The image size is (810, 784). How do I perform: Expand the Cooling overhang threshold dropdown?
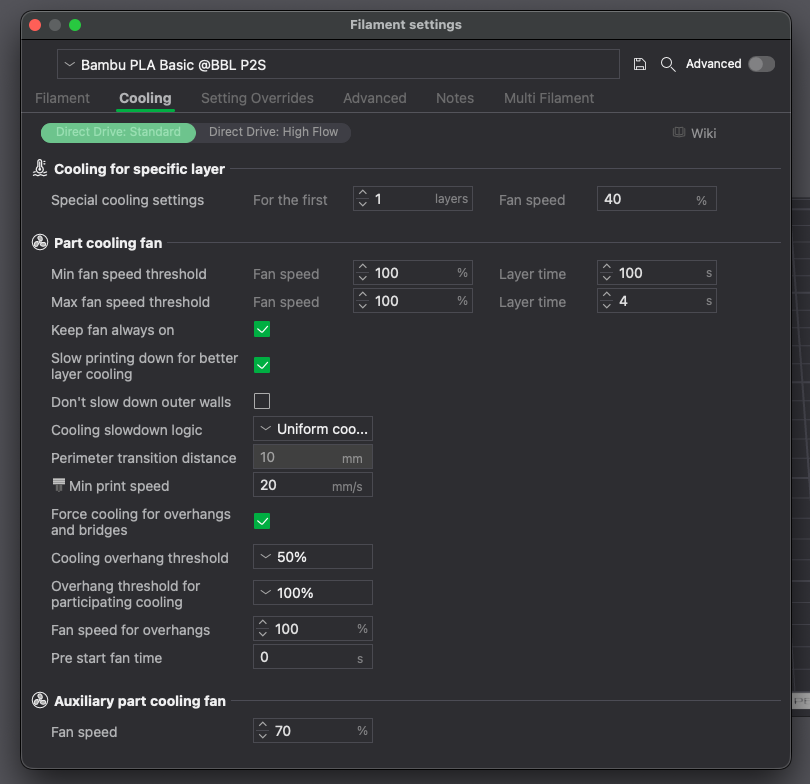313,556
